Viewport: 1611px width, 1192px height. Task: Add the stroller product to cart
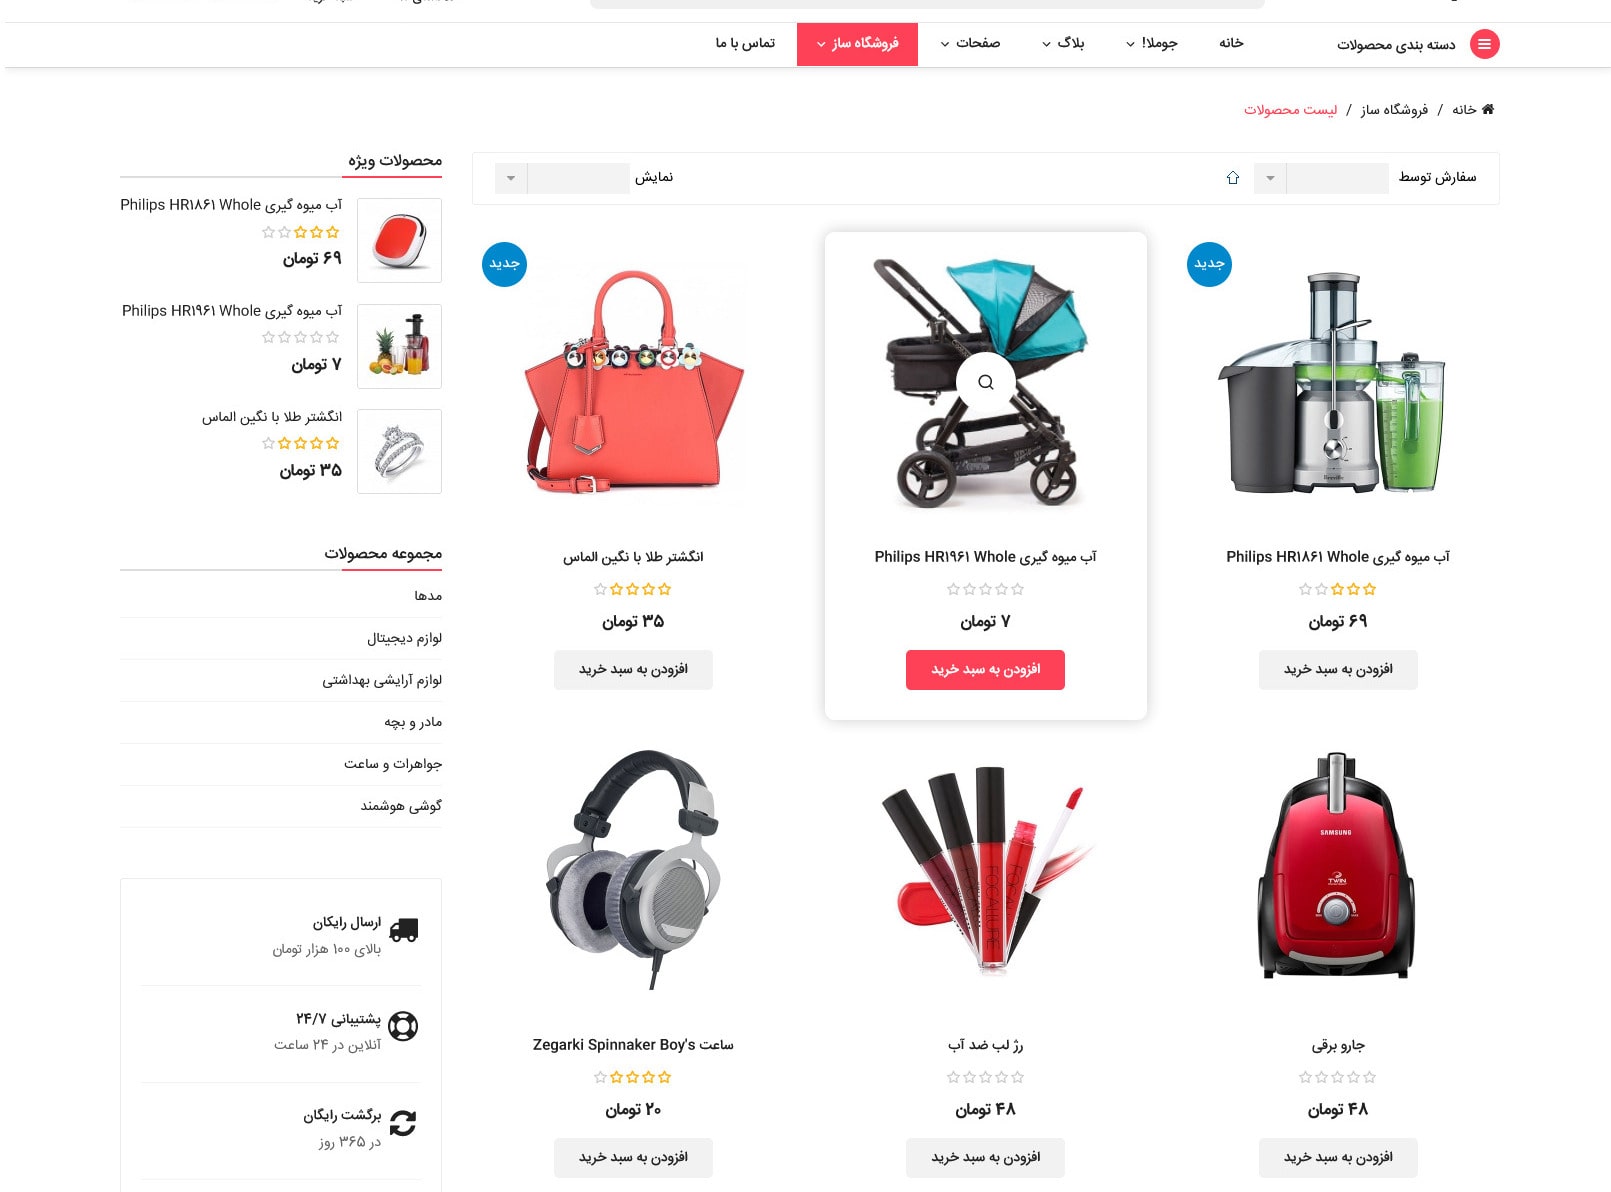pyautogui.click(x=985, y=670)
